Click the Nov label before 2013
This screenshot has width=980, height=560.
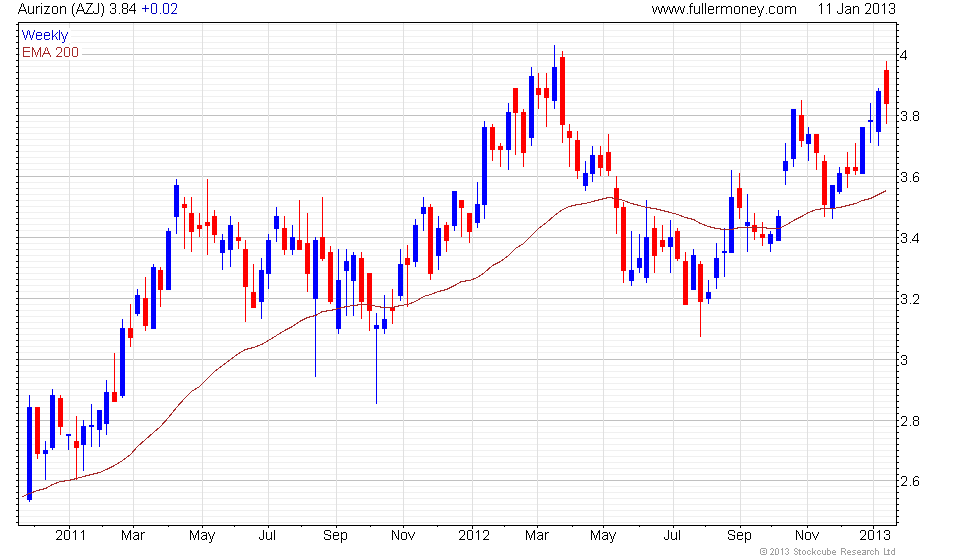pos(807,536)
